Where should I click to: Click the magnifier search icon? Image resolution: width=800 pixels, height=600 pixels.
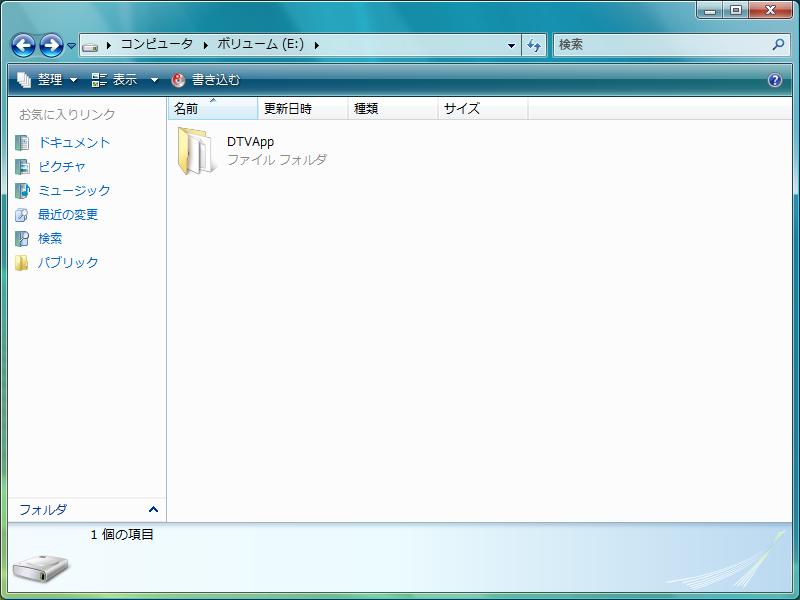click(778, 45)
